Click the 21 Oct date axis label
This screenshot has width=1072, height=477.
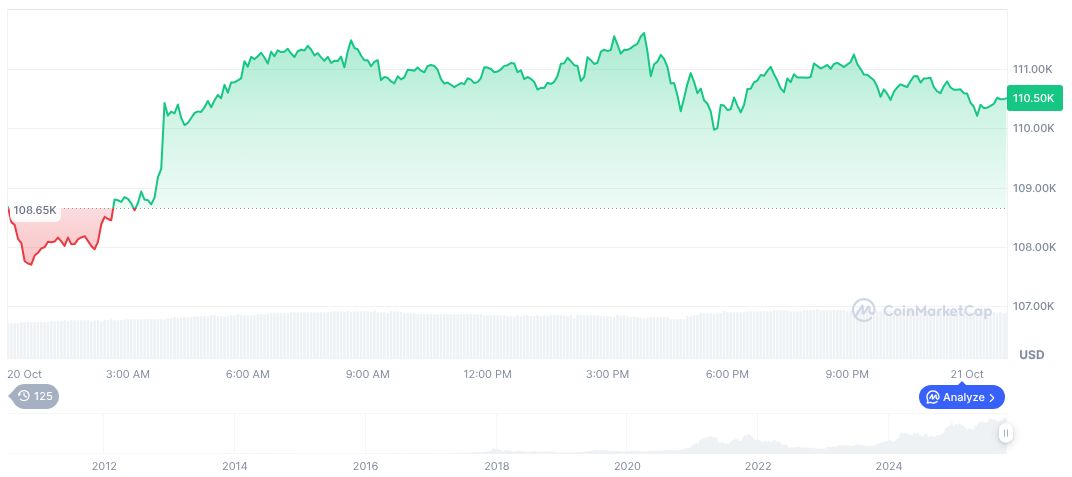967,374
